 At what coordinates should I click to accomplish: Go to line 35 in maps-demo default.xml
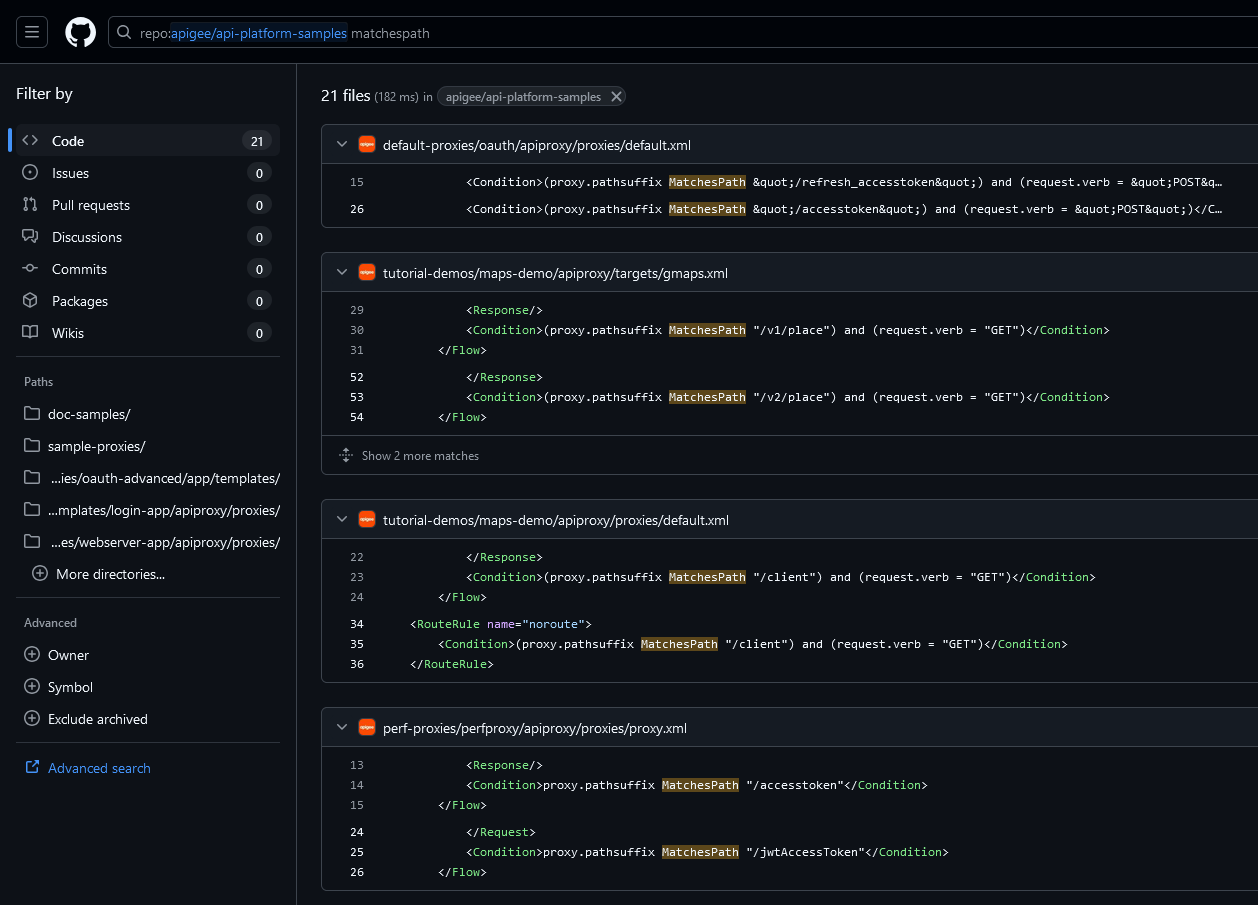(x=357, y=644)
